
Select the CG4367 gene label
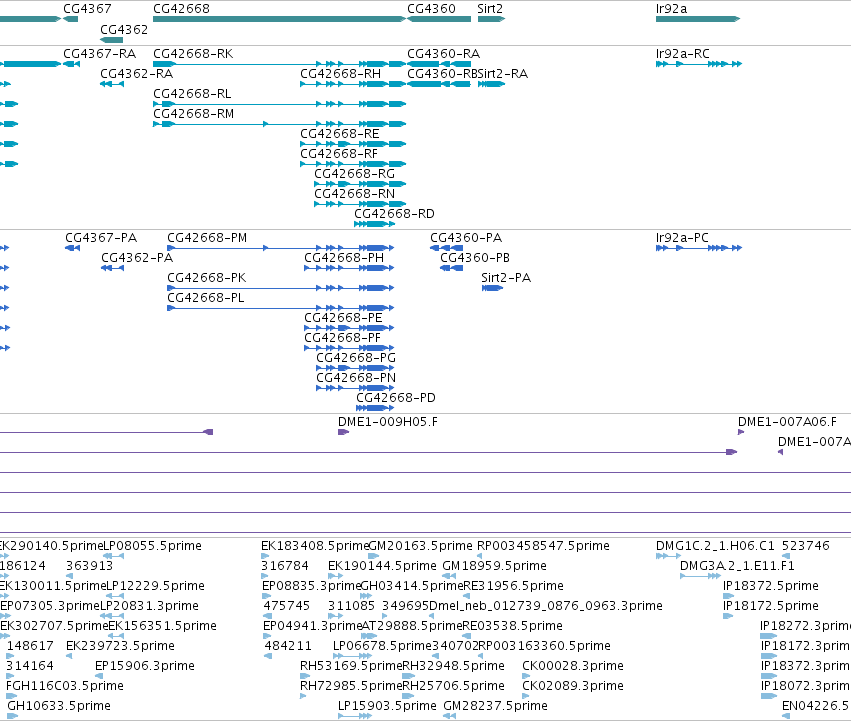[x=87, y=9]
